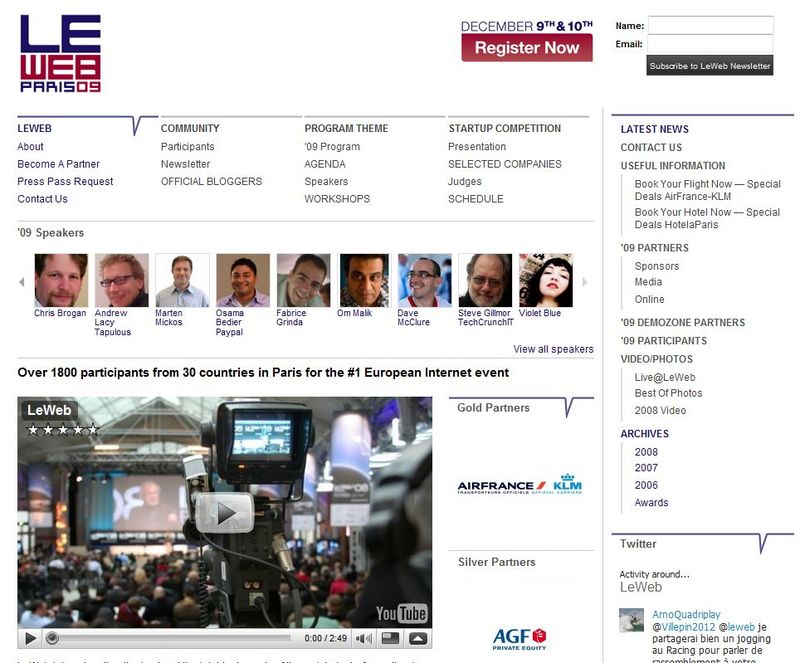Open the Air France KLM partner logo
800x663 pixels.
[520, 484]
